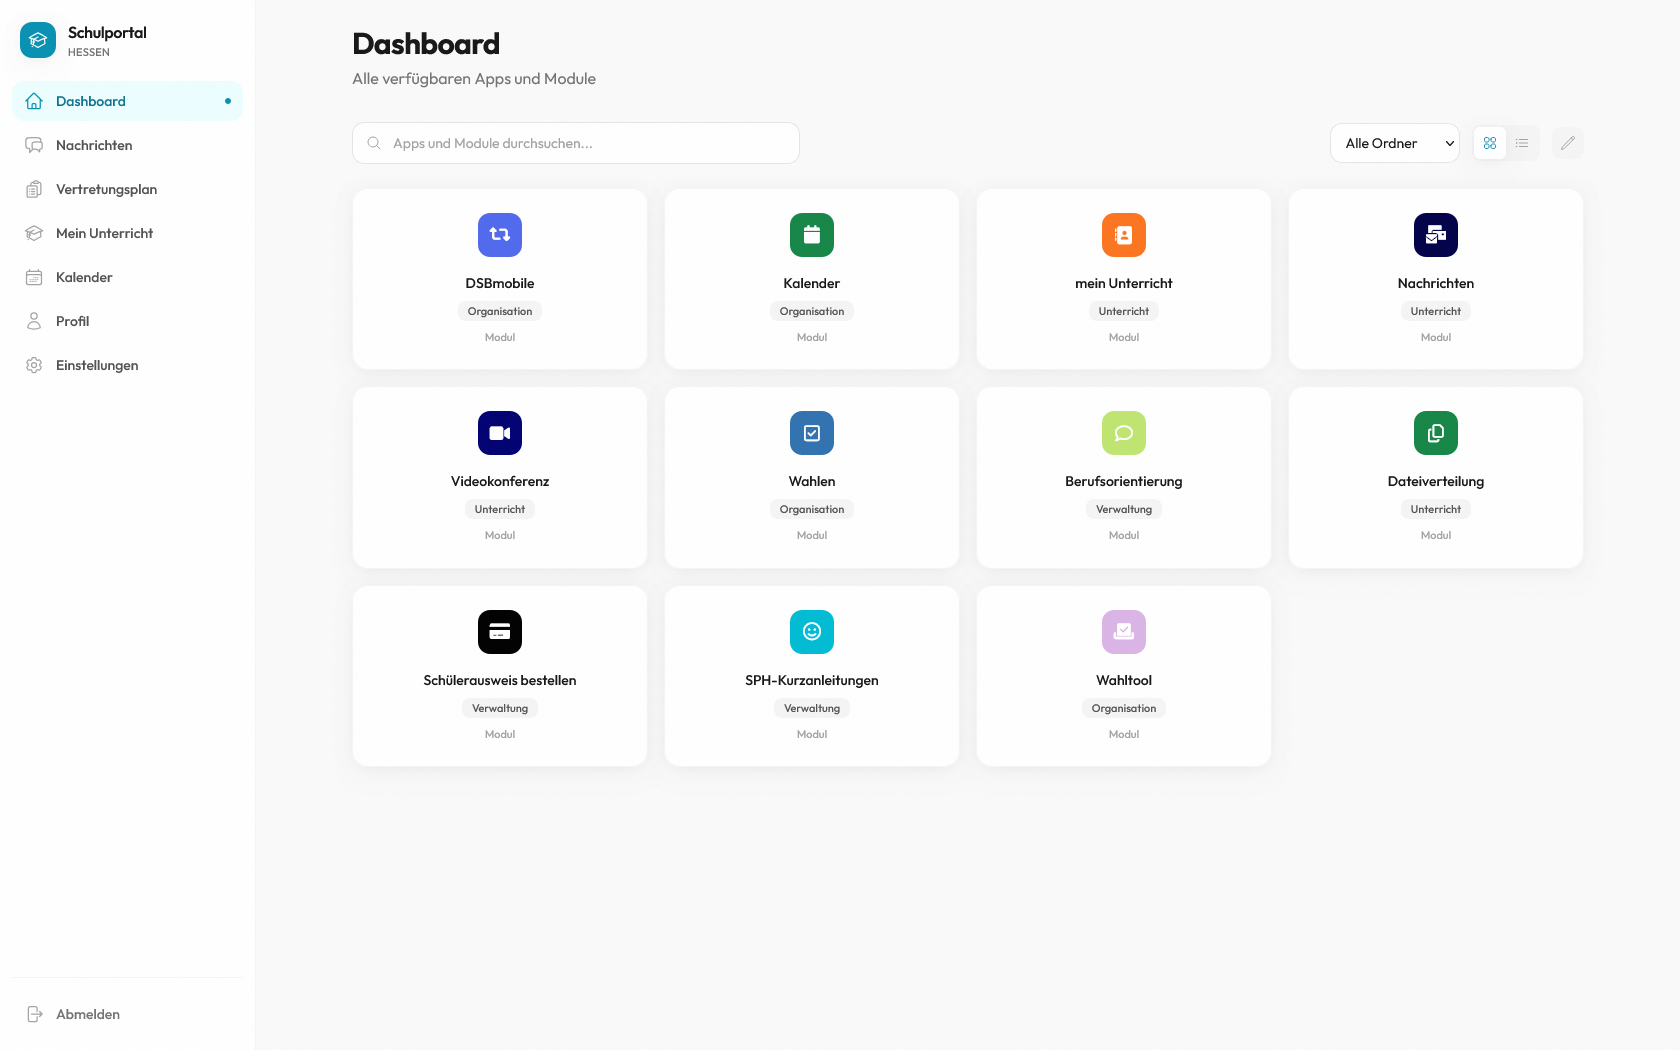Click the Wahltool card title
Viewport: 1680px width, 1050px height.
coord(1124,680)
